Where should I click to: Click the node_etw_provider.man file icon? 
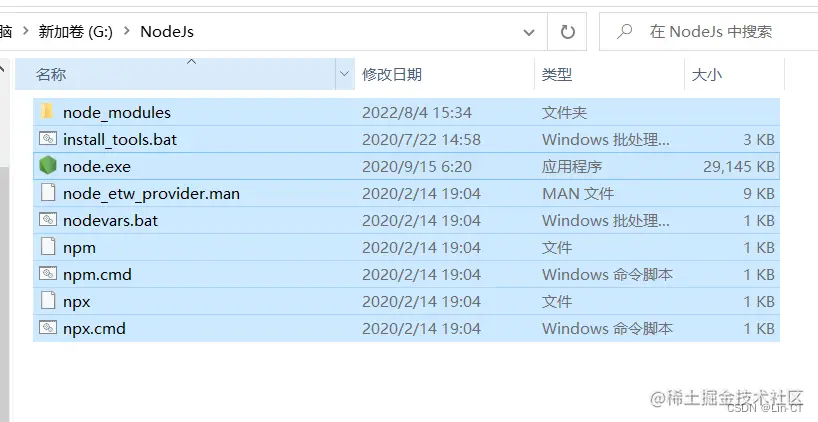click(x=47, y=193)
